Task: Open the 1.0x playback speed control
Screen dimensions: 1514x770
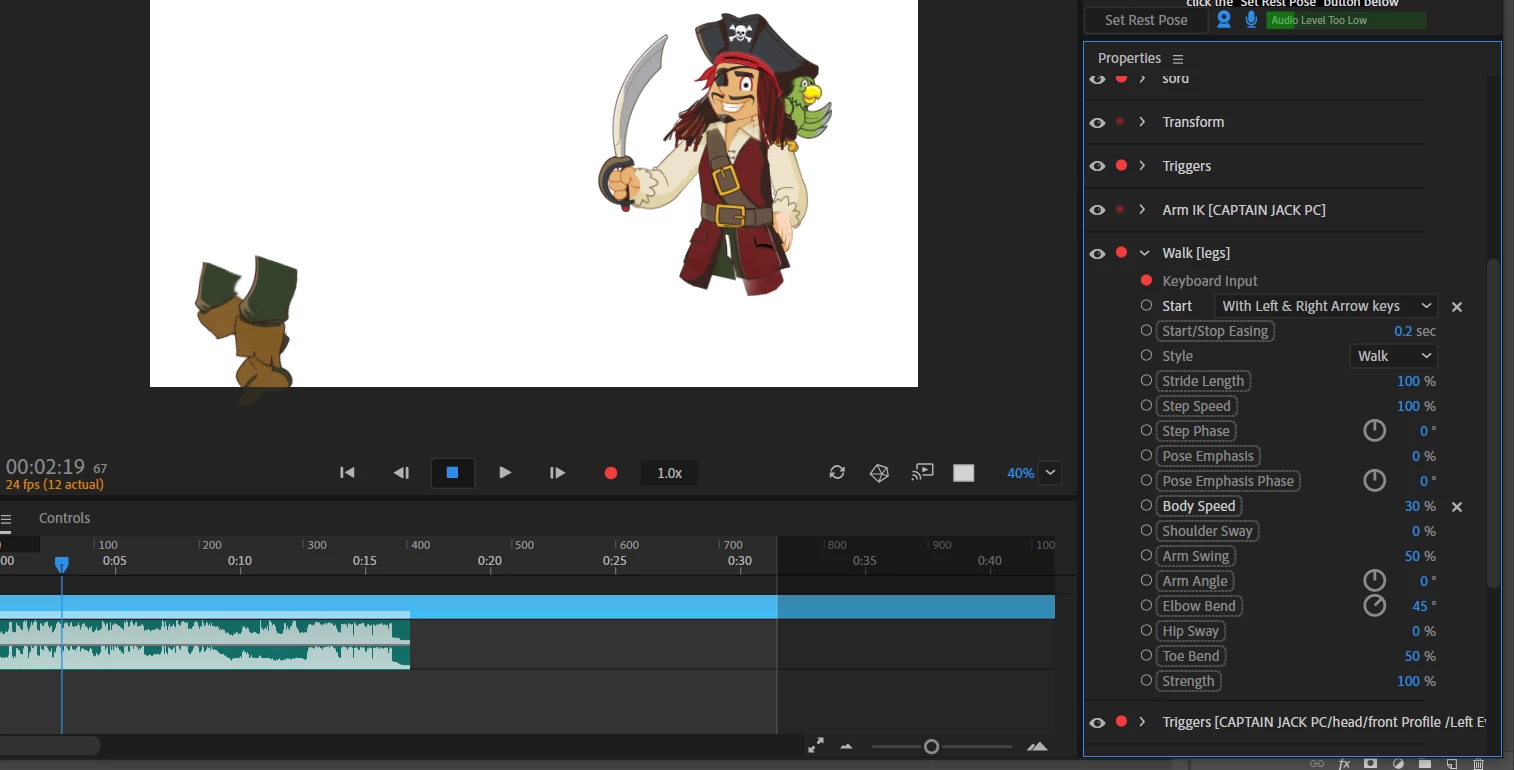Action: [669, 473]
